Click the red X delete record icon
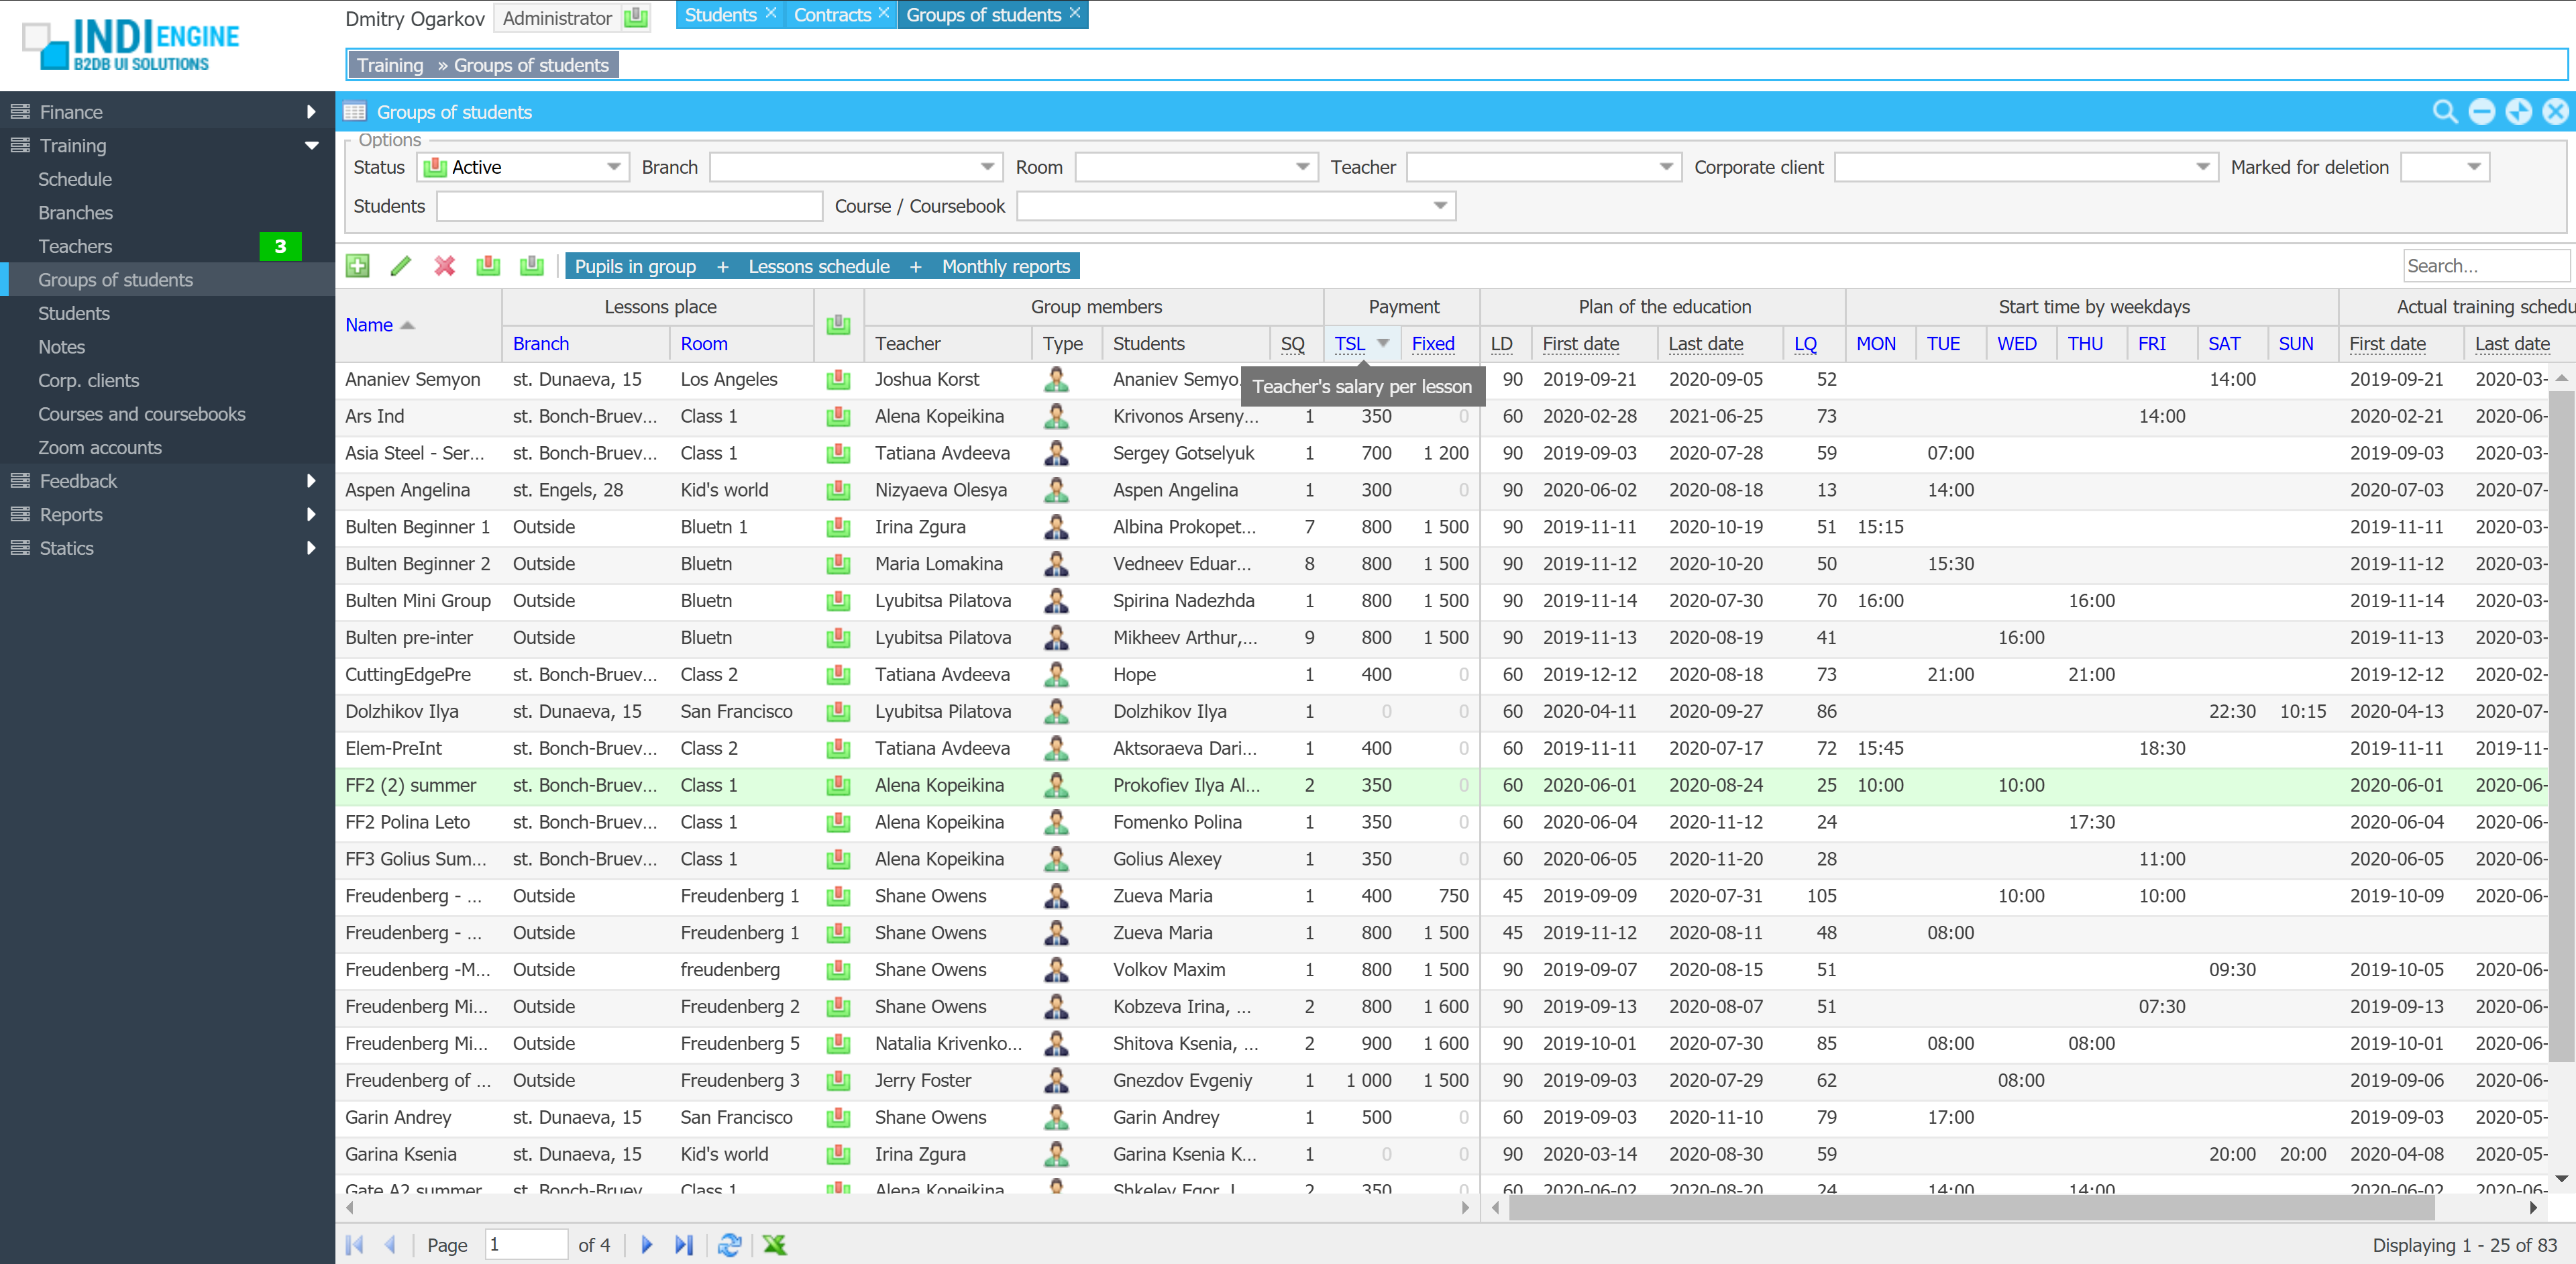The width and height of the screenshot is (2576, 1264). [444, 266]
